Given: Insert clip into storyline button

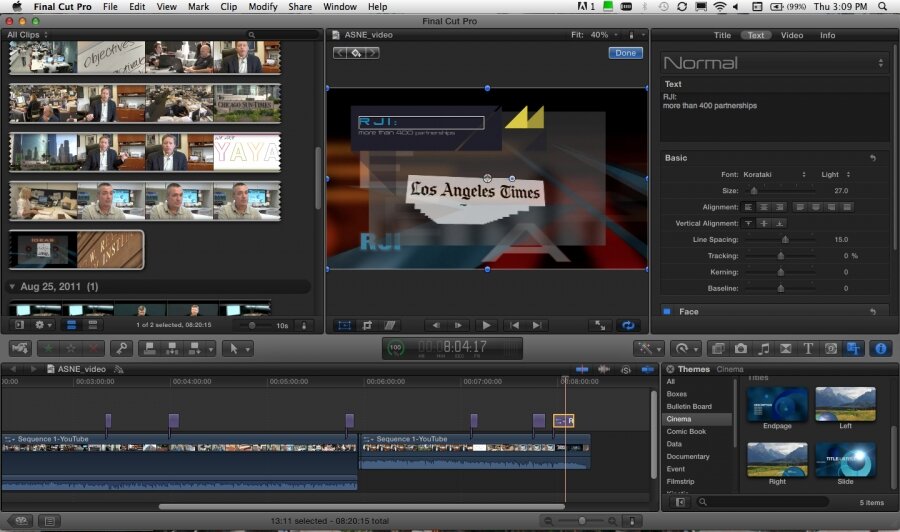Looking at the screenshot, I should pyautogui.click(x=172, y=348).
